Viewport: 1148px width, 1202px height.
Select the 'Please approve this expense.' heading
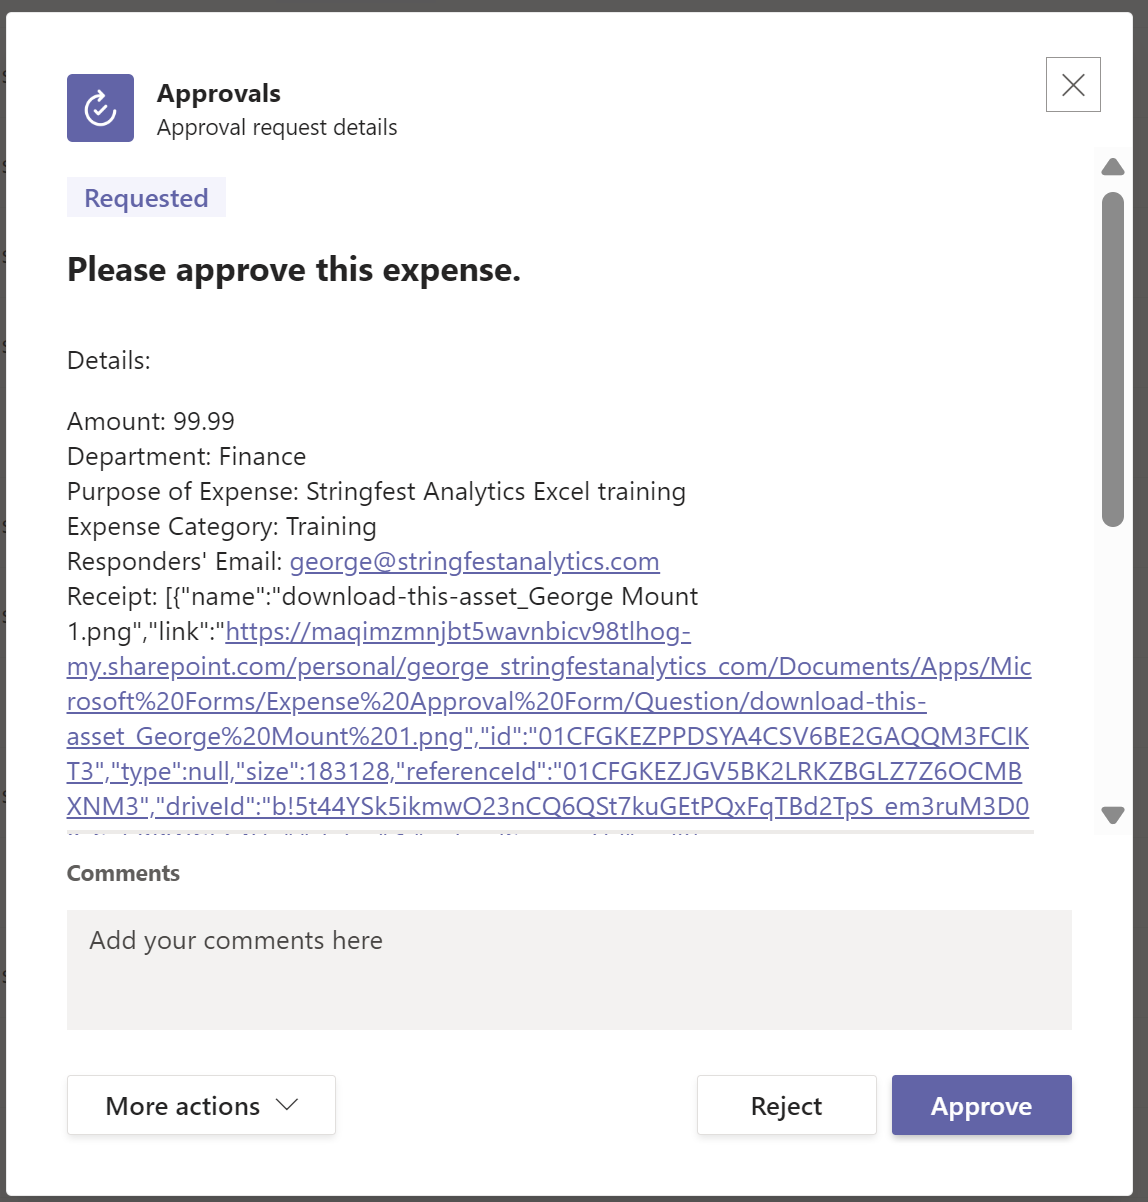pos(294,270)
